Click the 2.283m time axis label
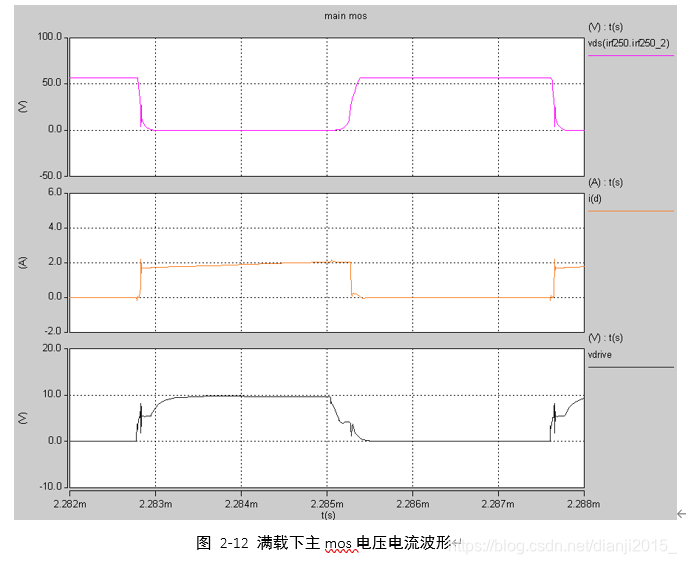The width and height of the screenshot is (686, 564). (156, 504)
